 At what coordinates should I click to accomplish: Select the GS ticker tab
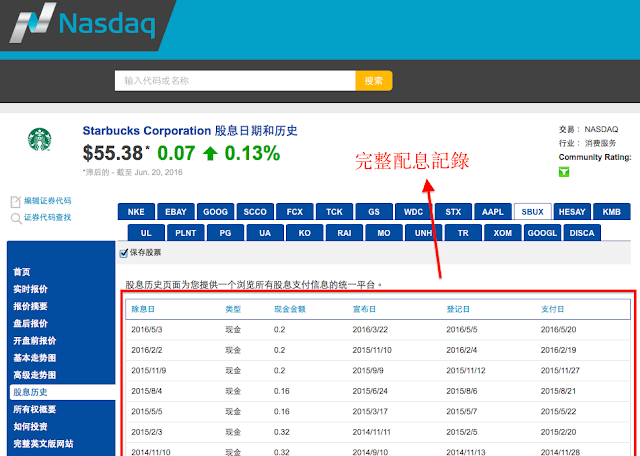pos(374,211)
